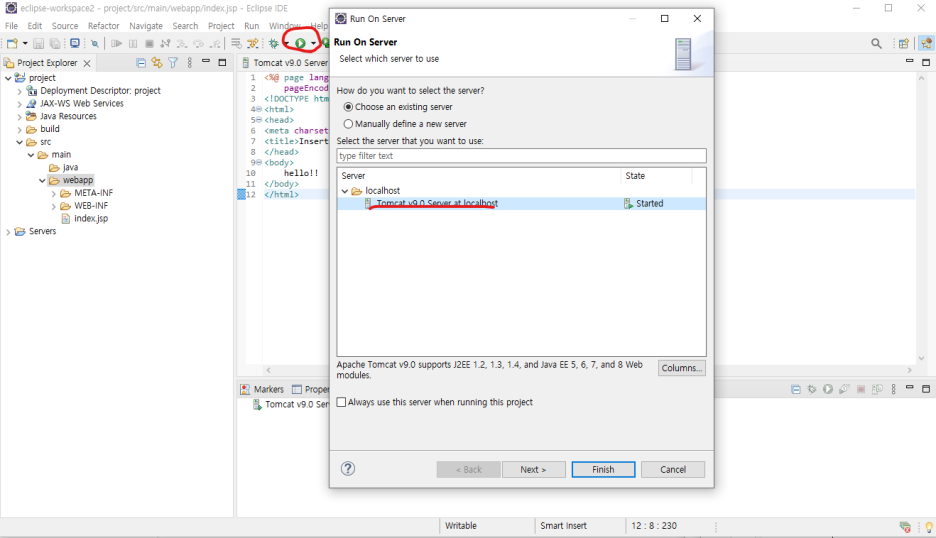Click the Suspend debug toolbar icon

click(x=133, y=43)
